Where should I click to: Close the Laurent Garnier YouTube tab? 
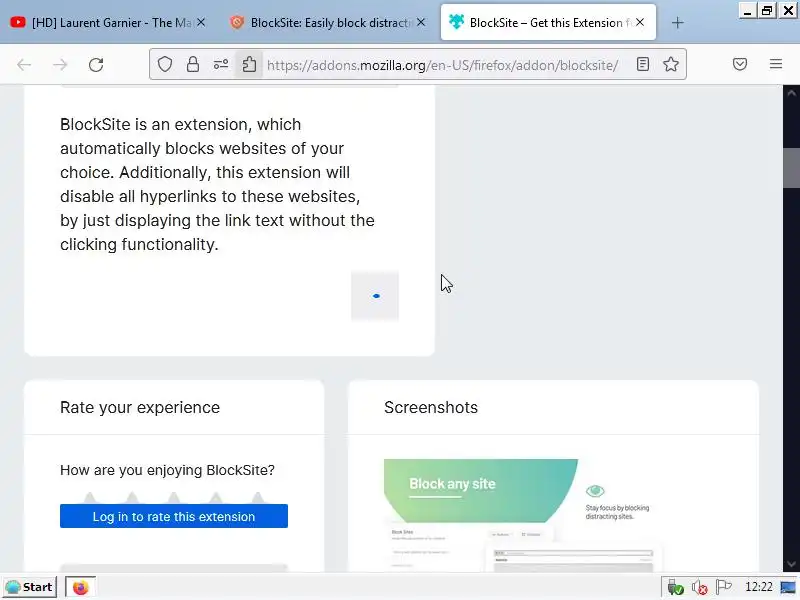pyautogui.click(x=201, y=22)
